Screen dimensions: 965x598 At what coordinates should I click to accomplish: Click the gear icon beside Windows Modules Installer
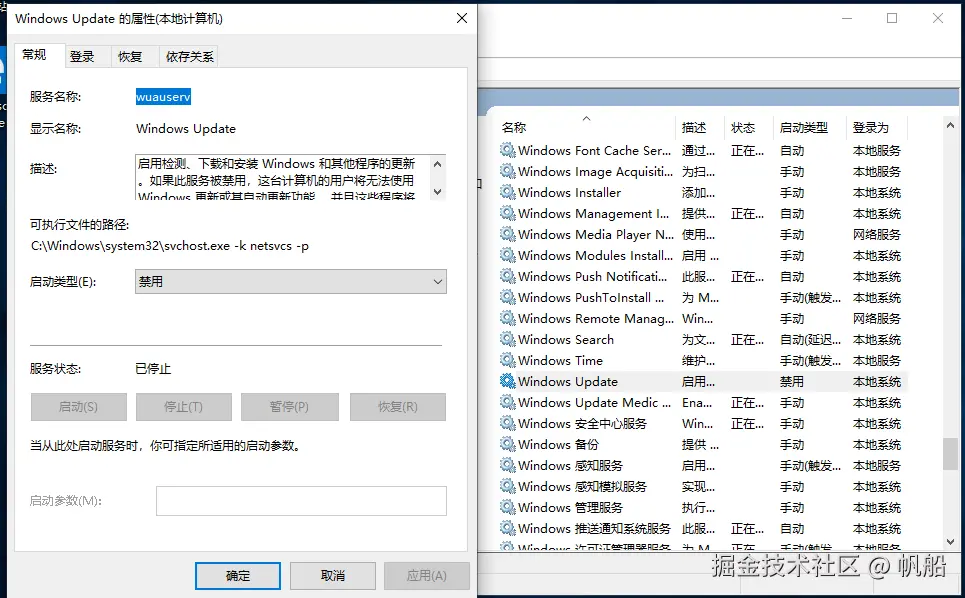click(507, 255)
